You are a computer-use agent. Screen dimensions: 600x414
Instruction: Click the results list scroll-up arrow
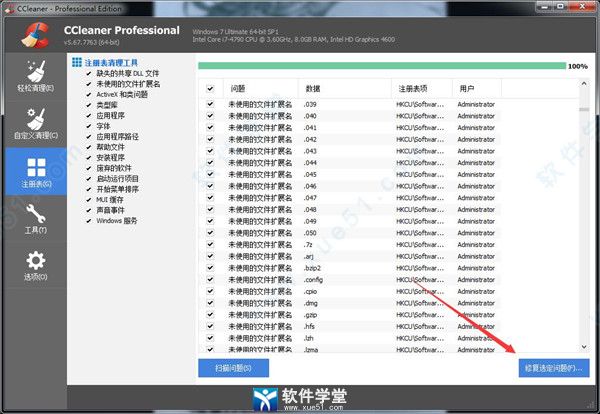pos(584,83)
